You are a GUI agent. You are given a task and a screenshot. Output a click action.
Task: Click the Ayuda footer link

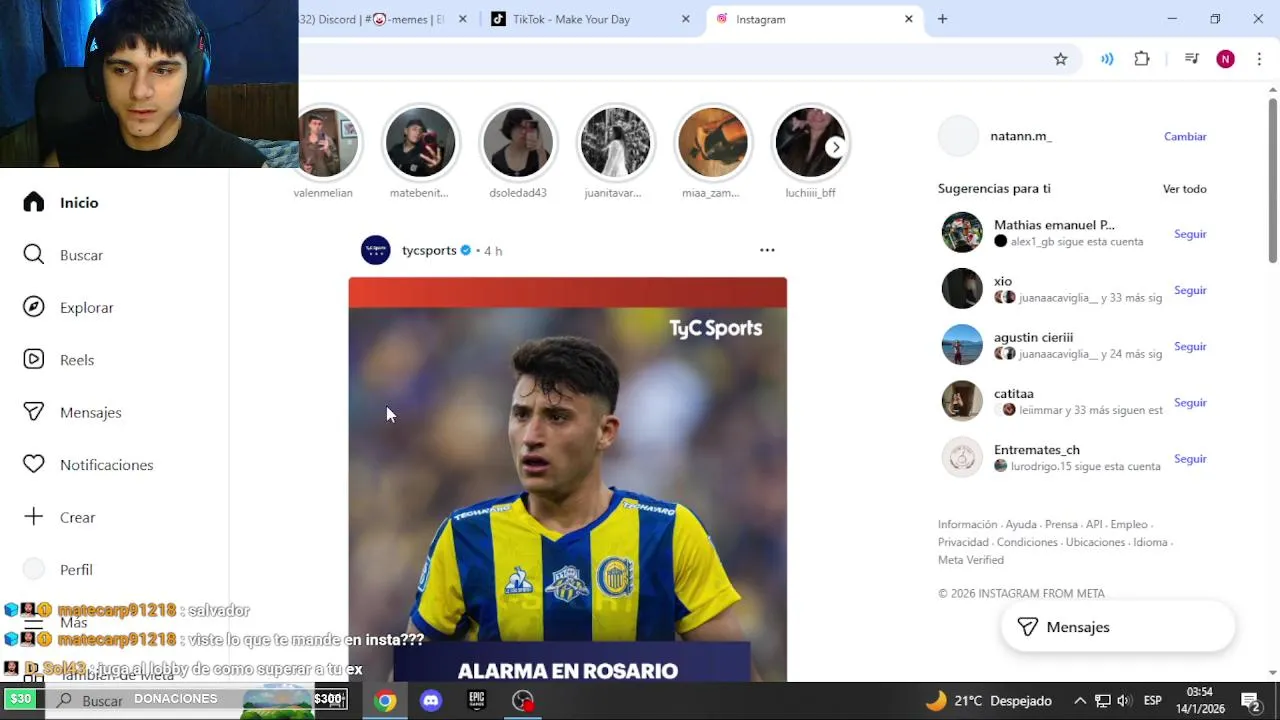pos(1021,524)
